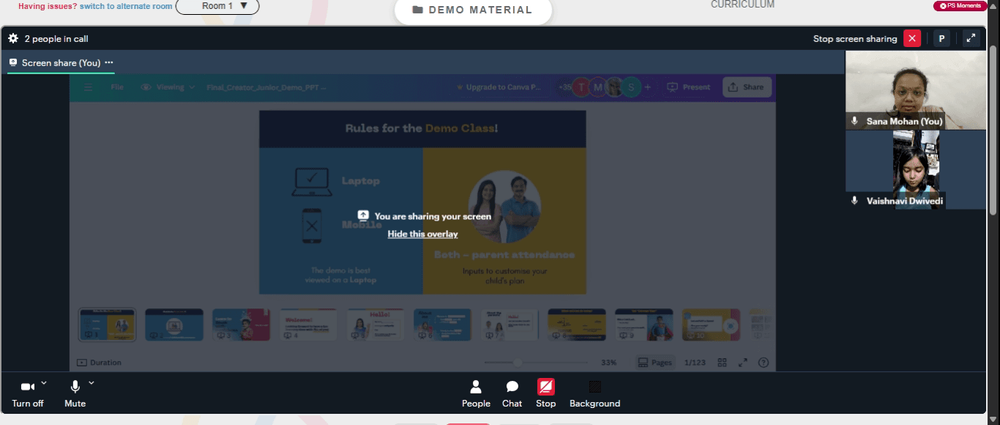Click Sana Mohan's microphone indicator

pyautogui.click(x=855, y=121)
